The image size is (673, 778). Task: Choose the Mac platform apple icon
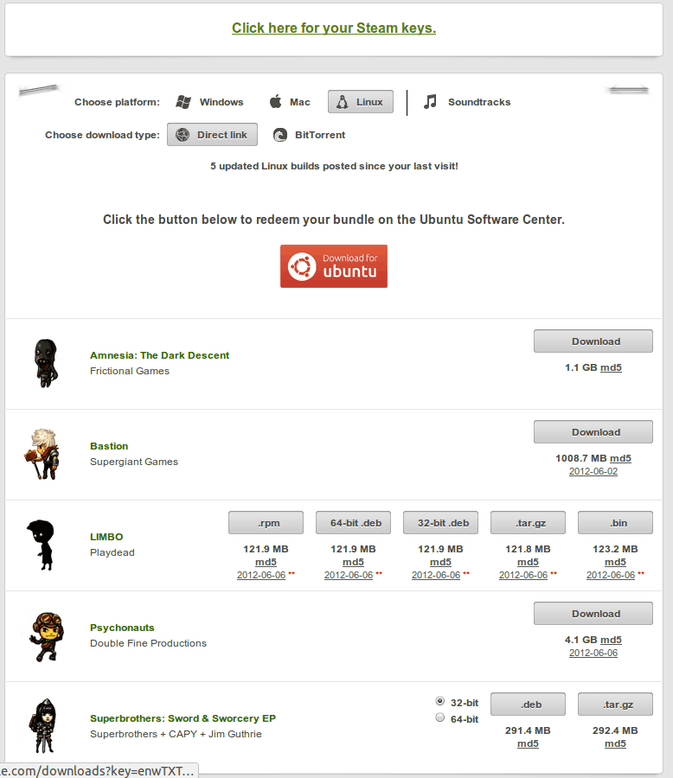(x=275, y=102)
